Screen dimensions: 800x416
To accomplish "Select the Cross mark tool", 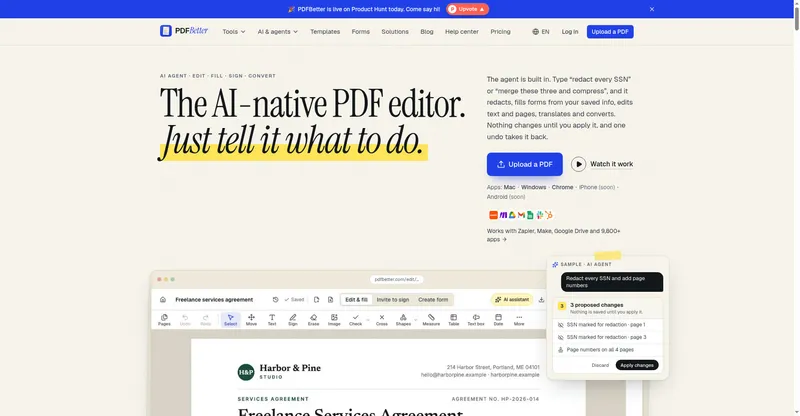I will coord(382,320).
